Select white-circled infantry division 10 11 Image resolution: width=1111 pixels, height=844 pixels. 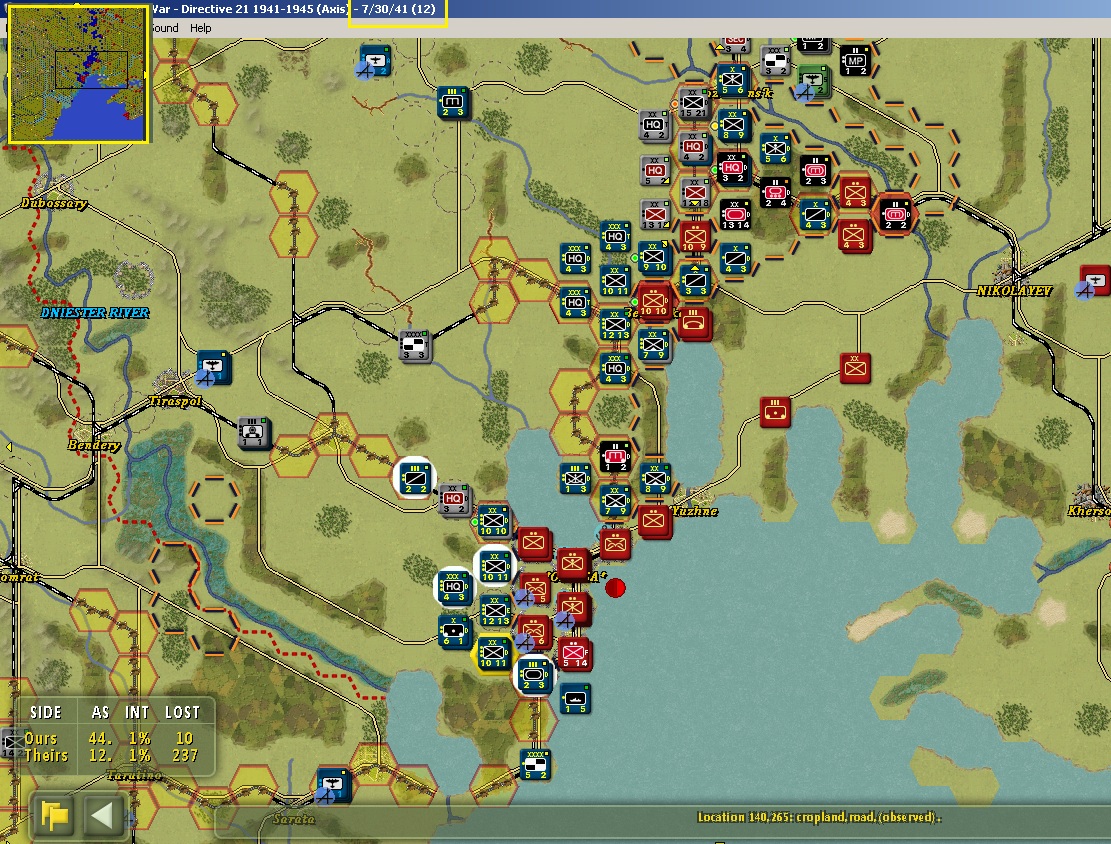495,566
